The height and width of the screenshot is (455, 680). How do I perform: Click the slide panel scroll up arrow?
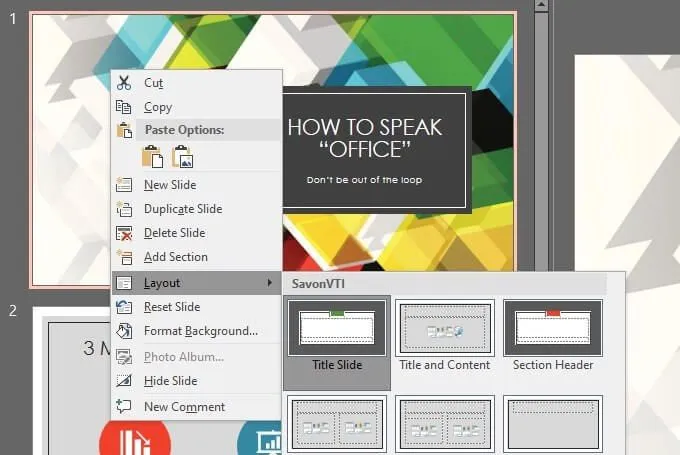pyautogui.click(x=541, y=6)
